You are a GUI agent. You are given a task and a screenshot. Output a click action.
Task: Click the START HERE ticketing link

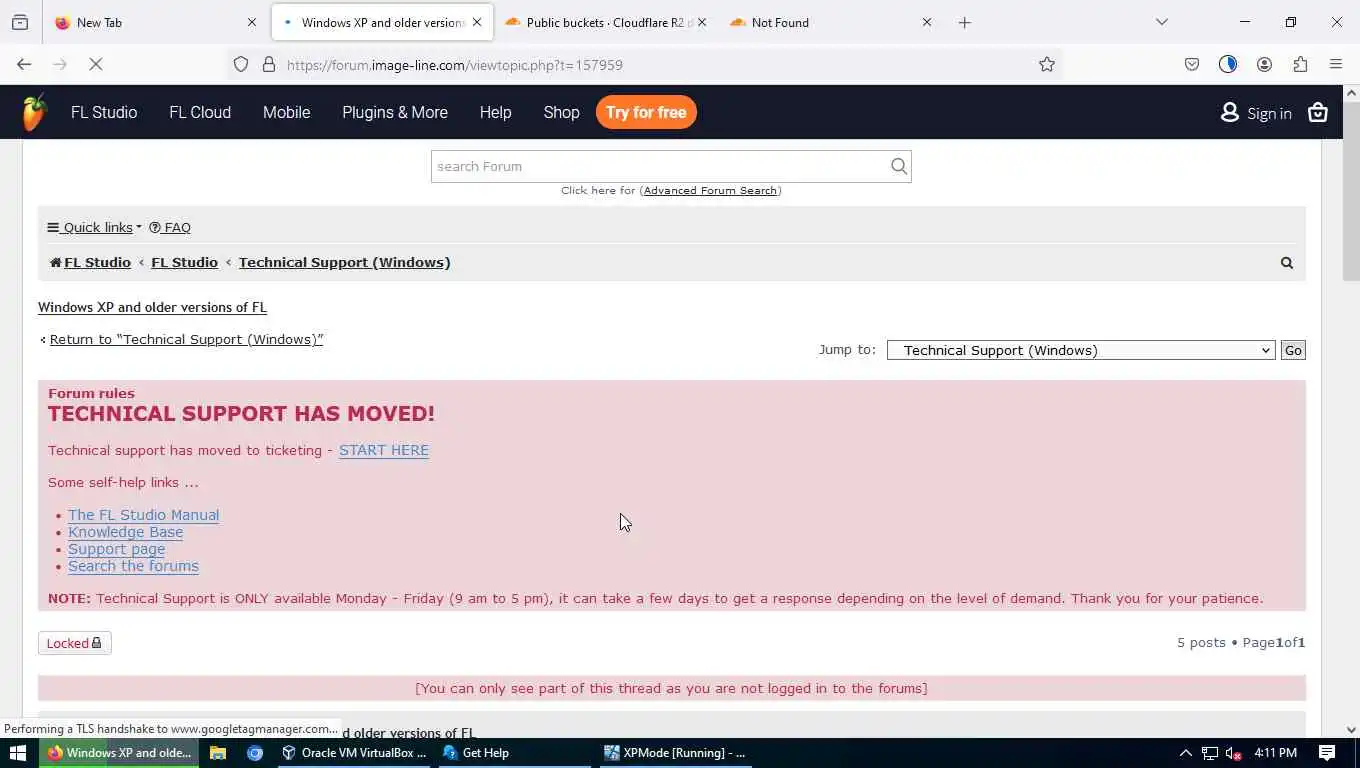click(x=384, y=450)
